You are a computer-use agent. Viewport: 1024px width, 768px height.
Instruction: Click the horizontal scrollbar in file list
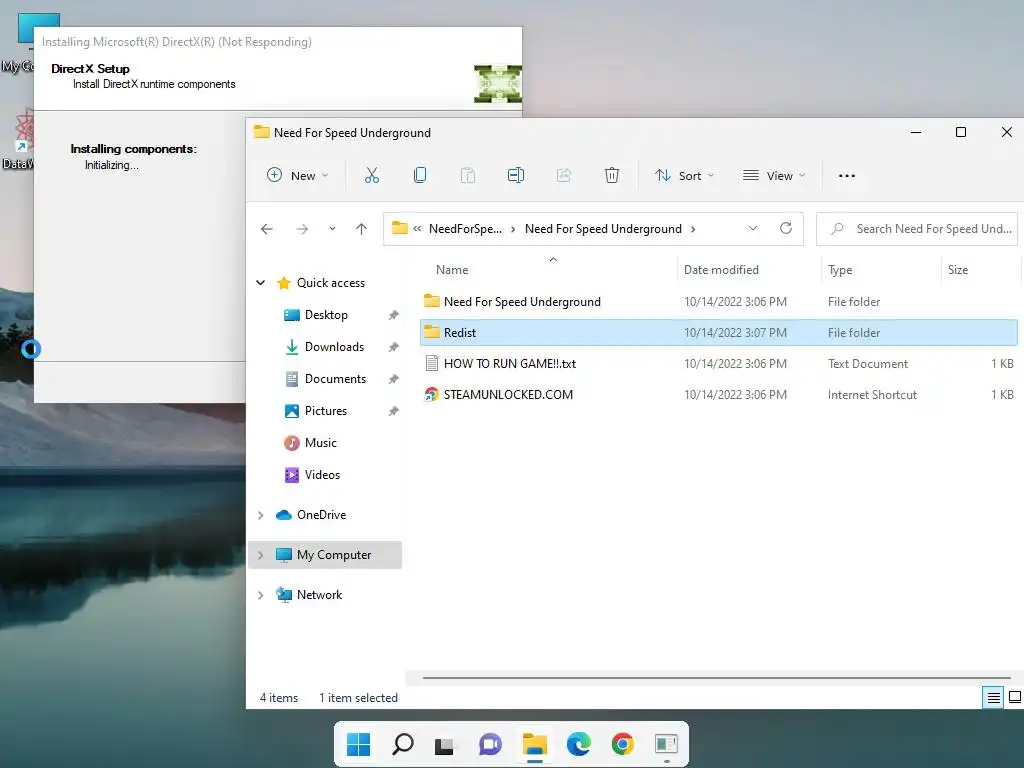coord(716,678)
